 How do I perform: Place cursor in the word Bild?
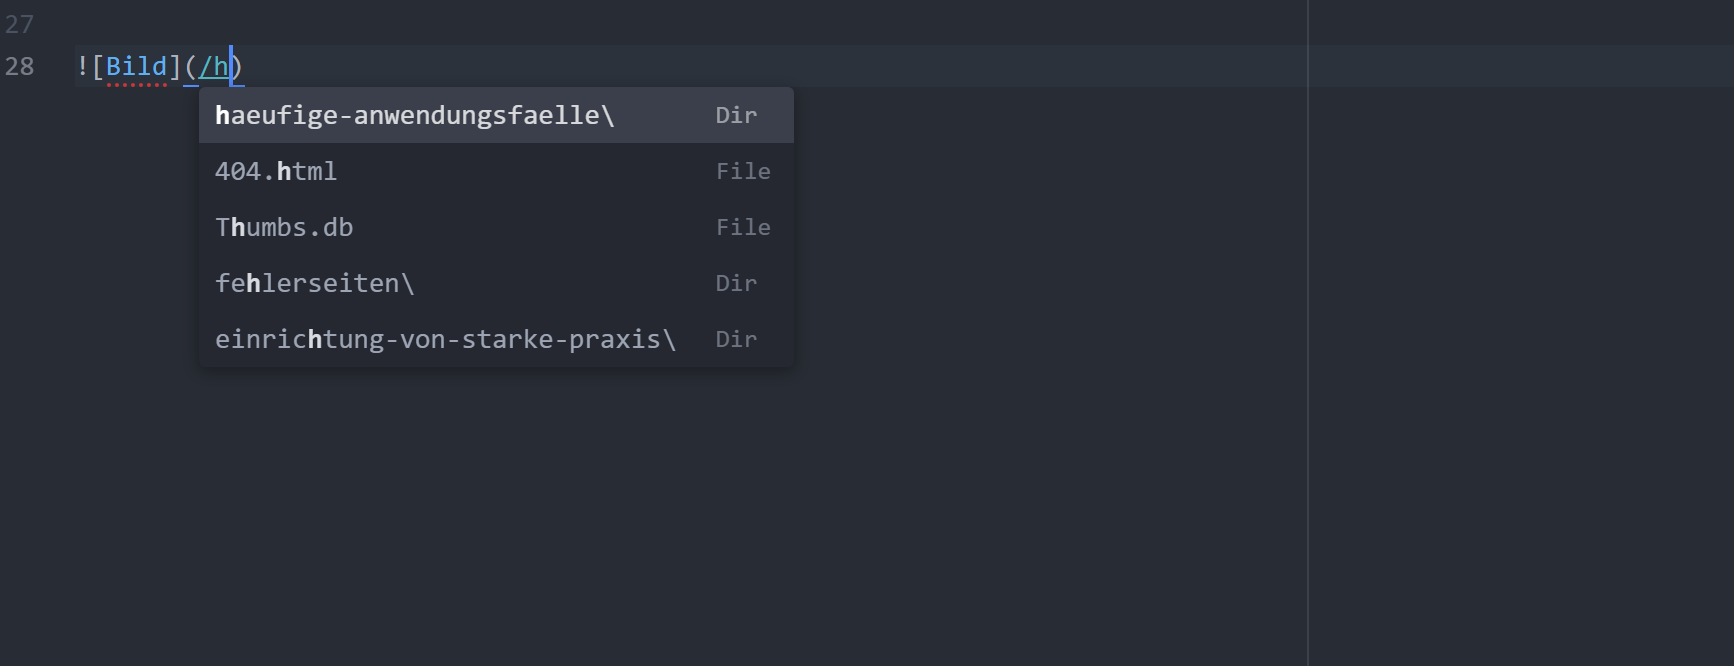point(136,66)
